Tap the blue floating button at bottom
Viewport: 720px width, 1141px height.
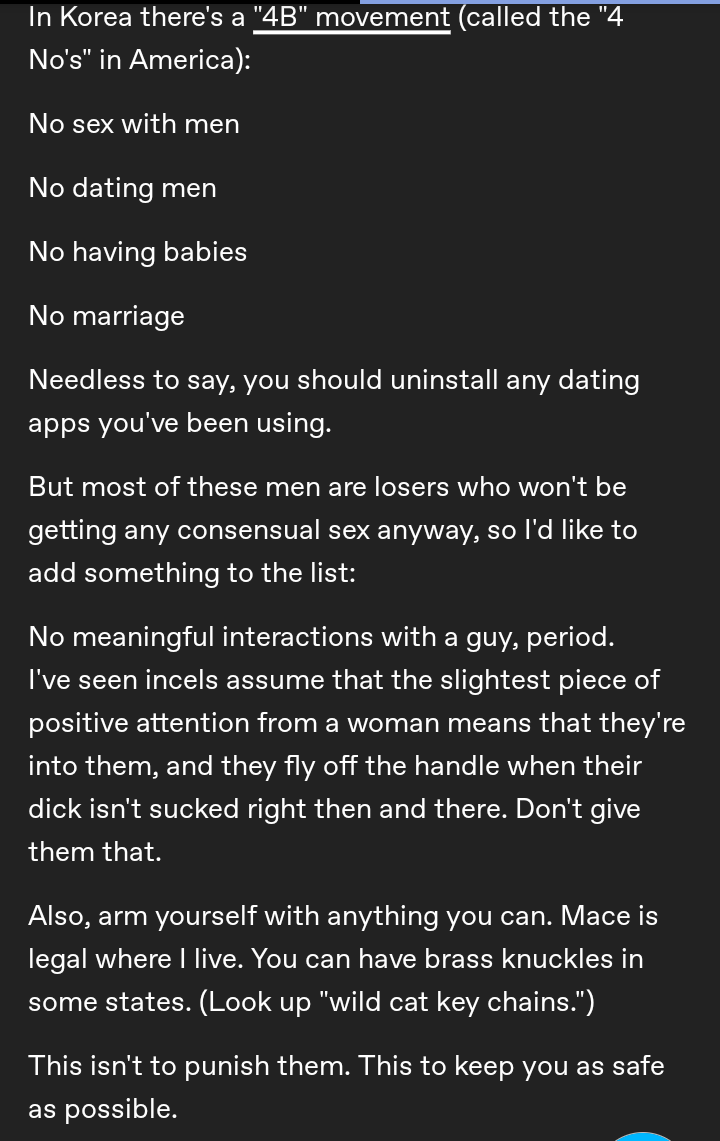pos(642,1136)
